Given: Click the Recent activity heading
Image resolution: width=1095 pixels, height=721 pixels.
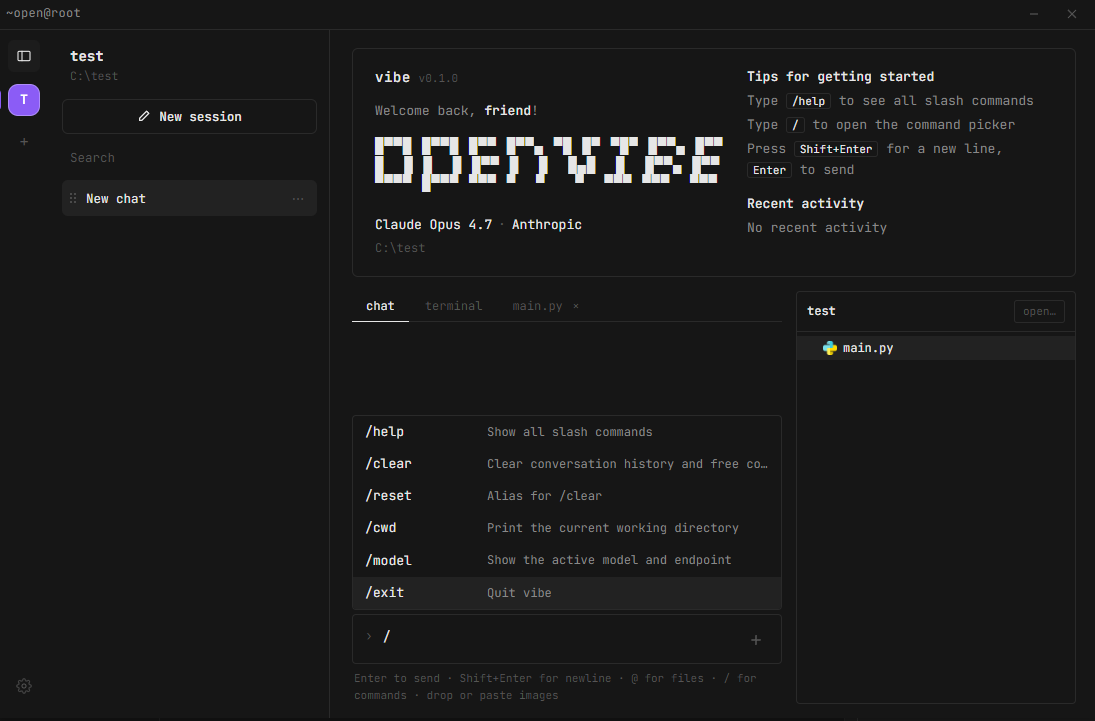Looking at the screenshot, I should pos(805,203).
